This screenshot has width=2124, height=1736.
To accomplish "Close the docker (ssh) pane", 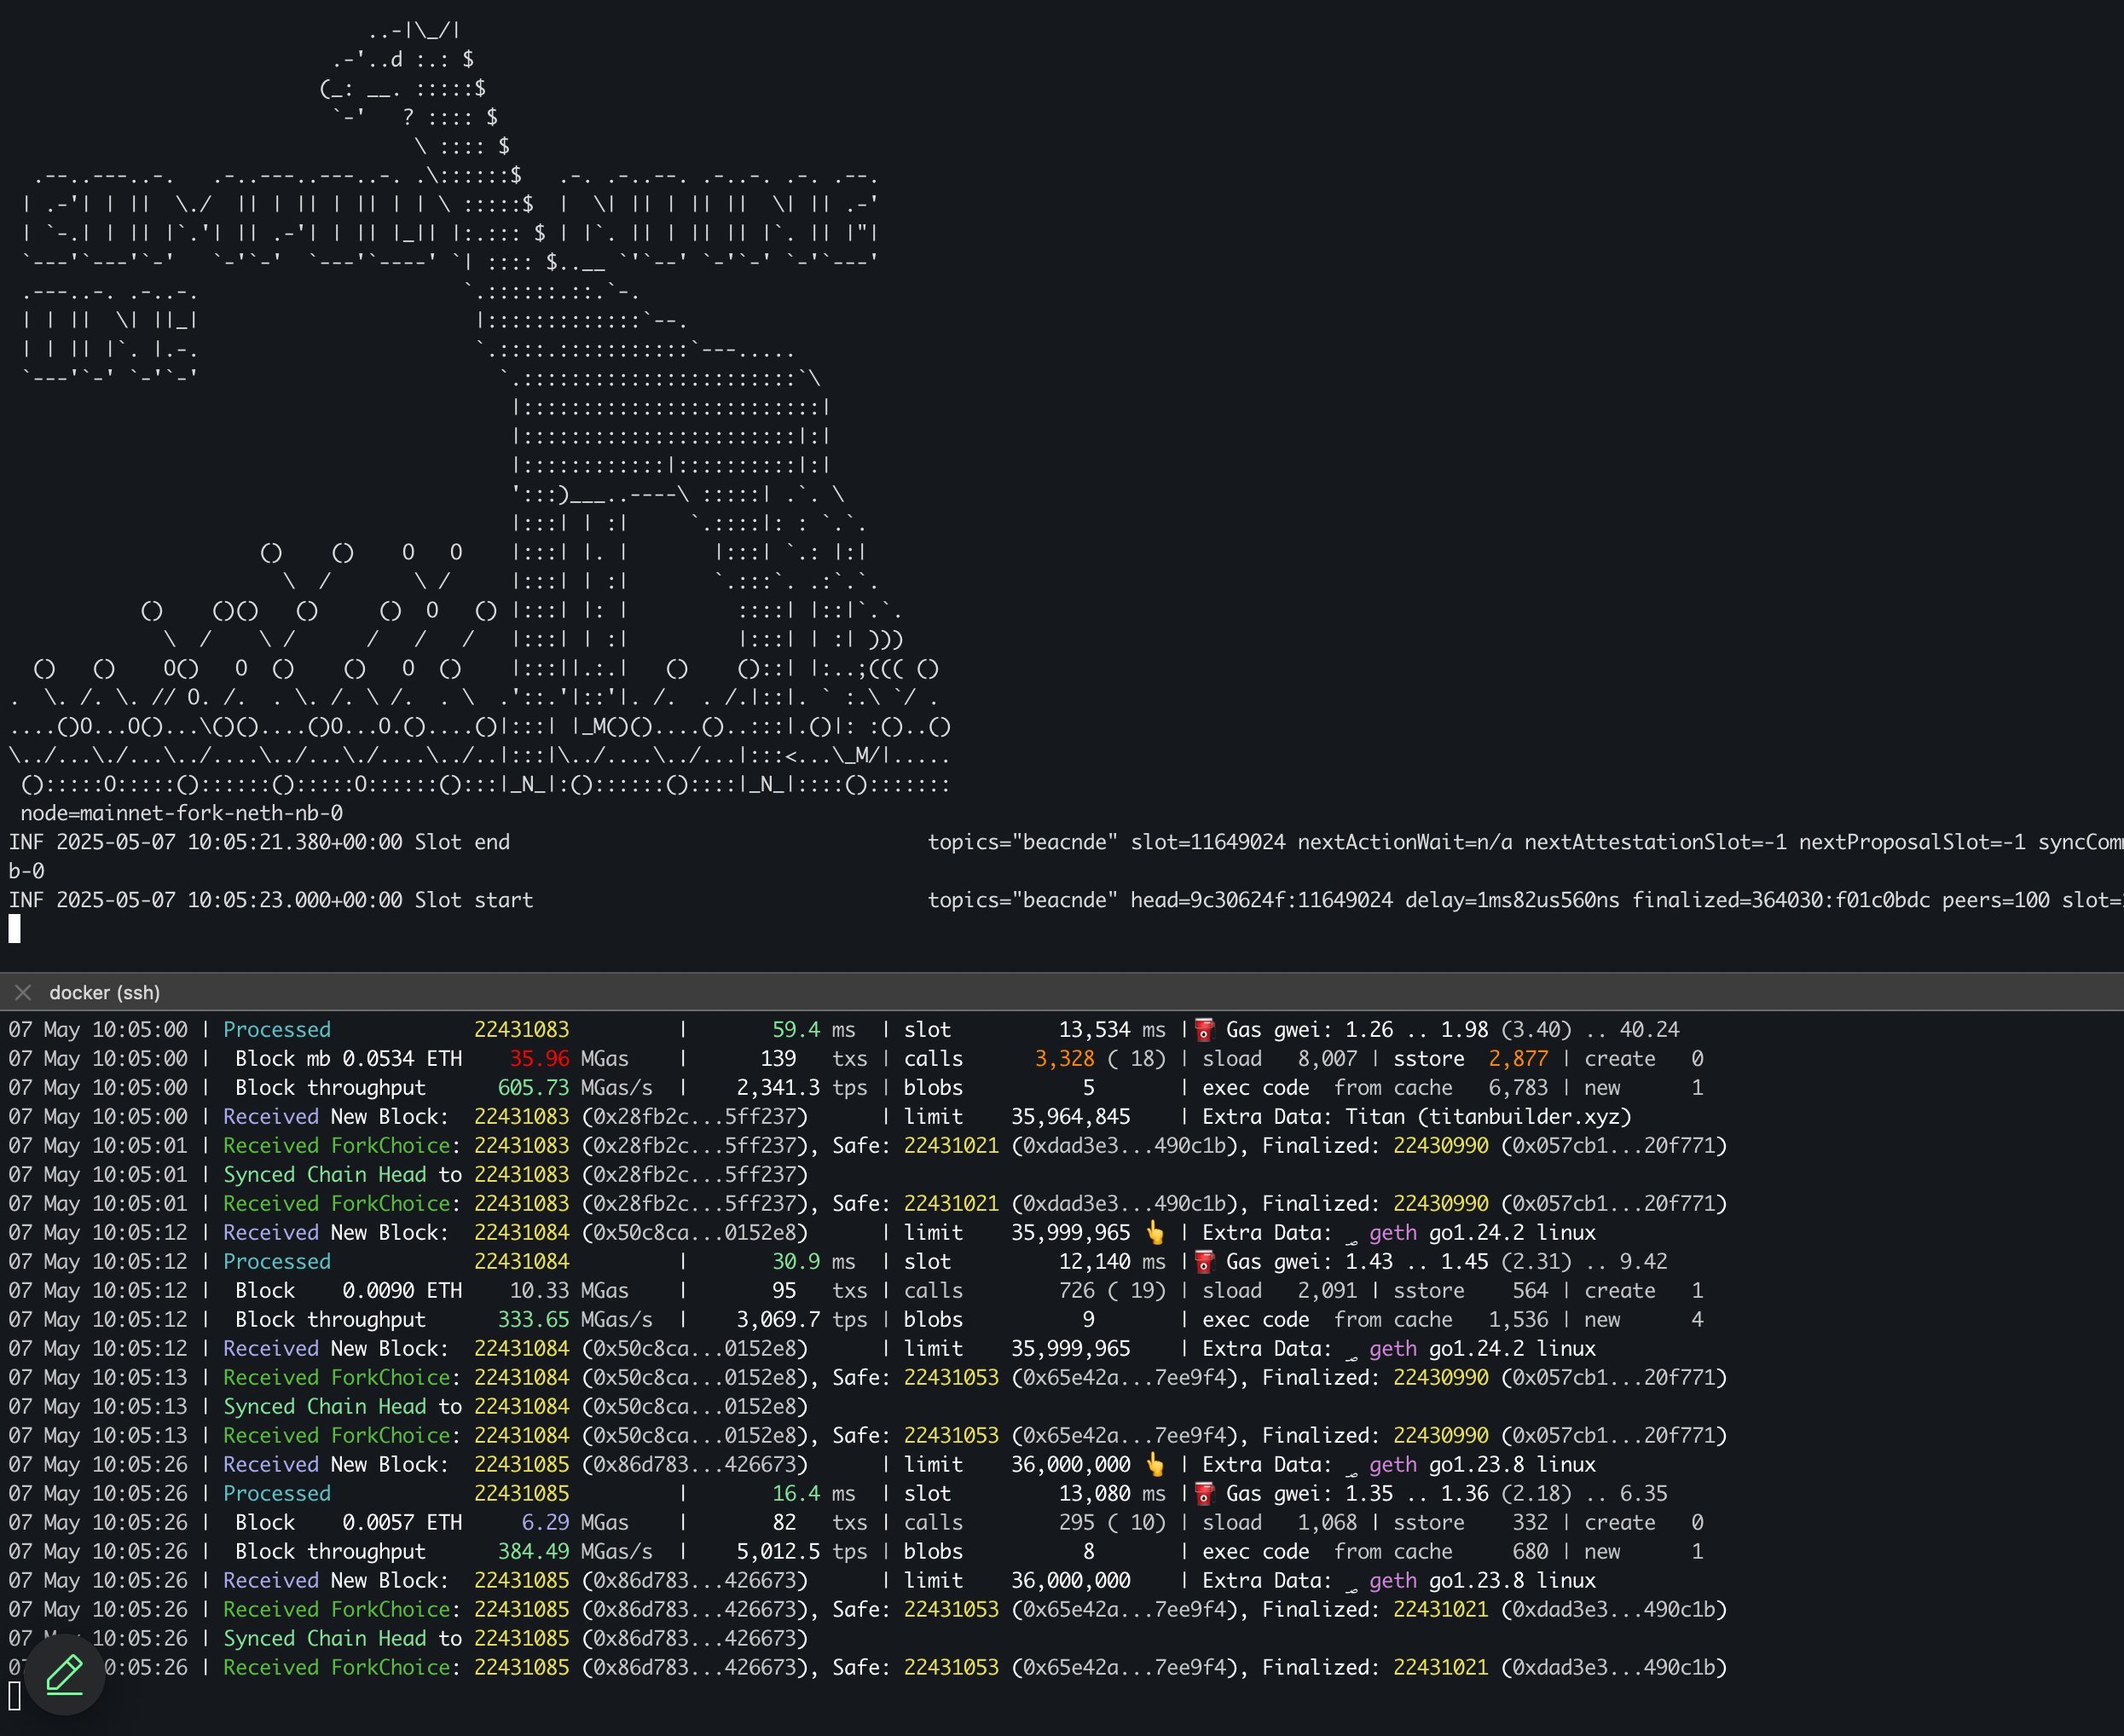I will pos(23,992).
